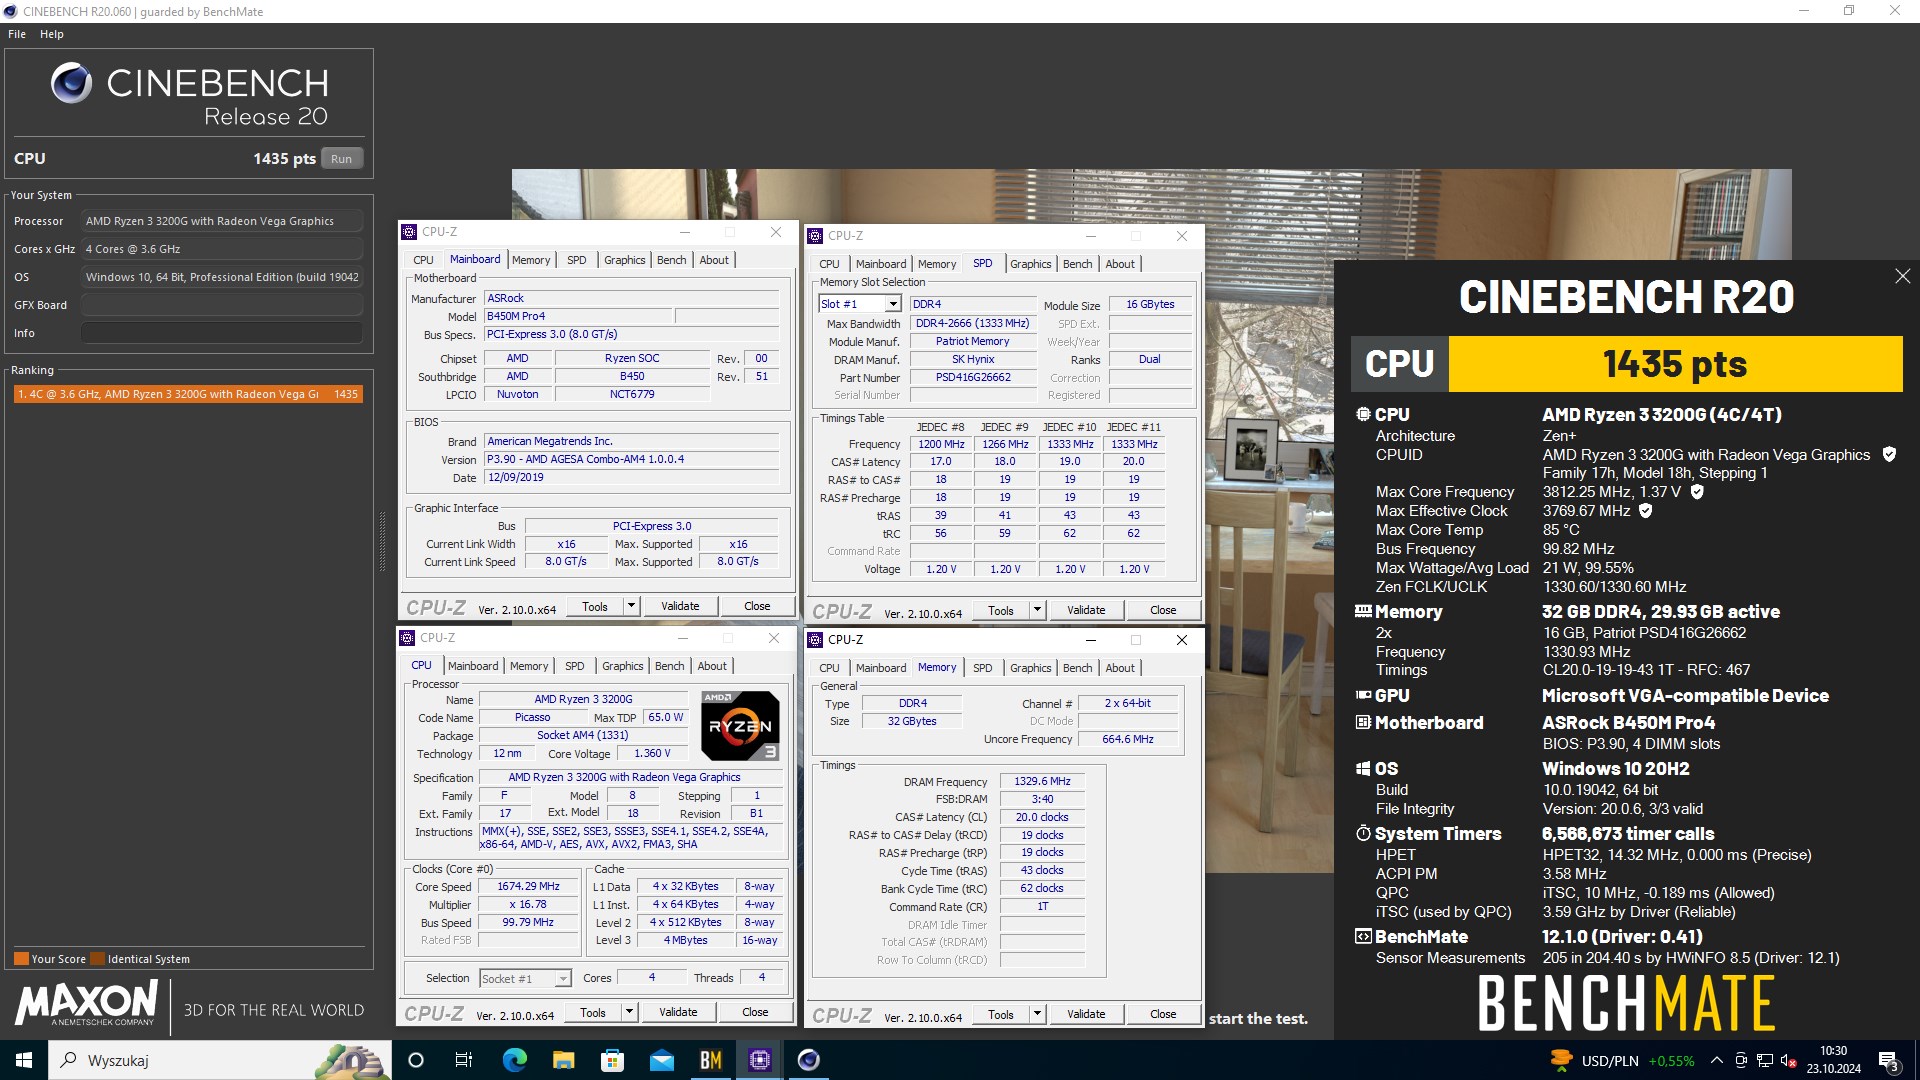The width and height of the screenshot is (1920, 1080).
Task: Expand Tools dropdown arrow in CPU-Z CPU window
Action: coord(629,1012)
